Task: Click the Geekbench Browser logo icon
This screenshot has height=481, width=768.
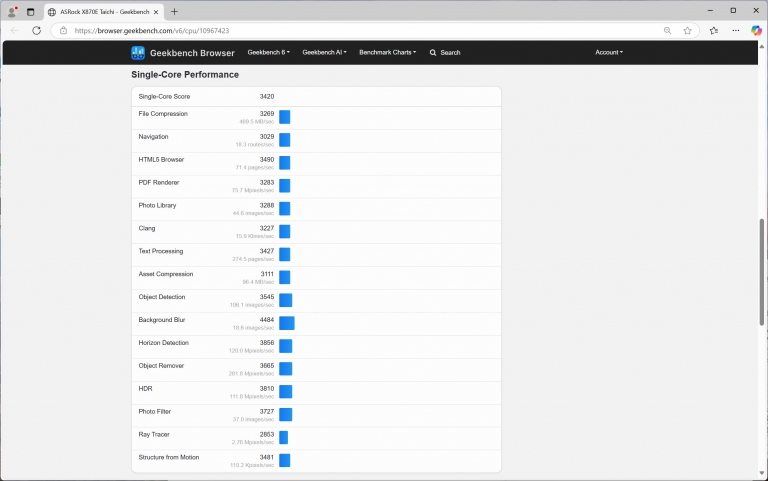Action: 138,53
